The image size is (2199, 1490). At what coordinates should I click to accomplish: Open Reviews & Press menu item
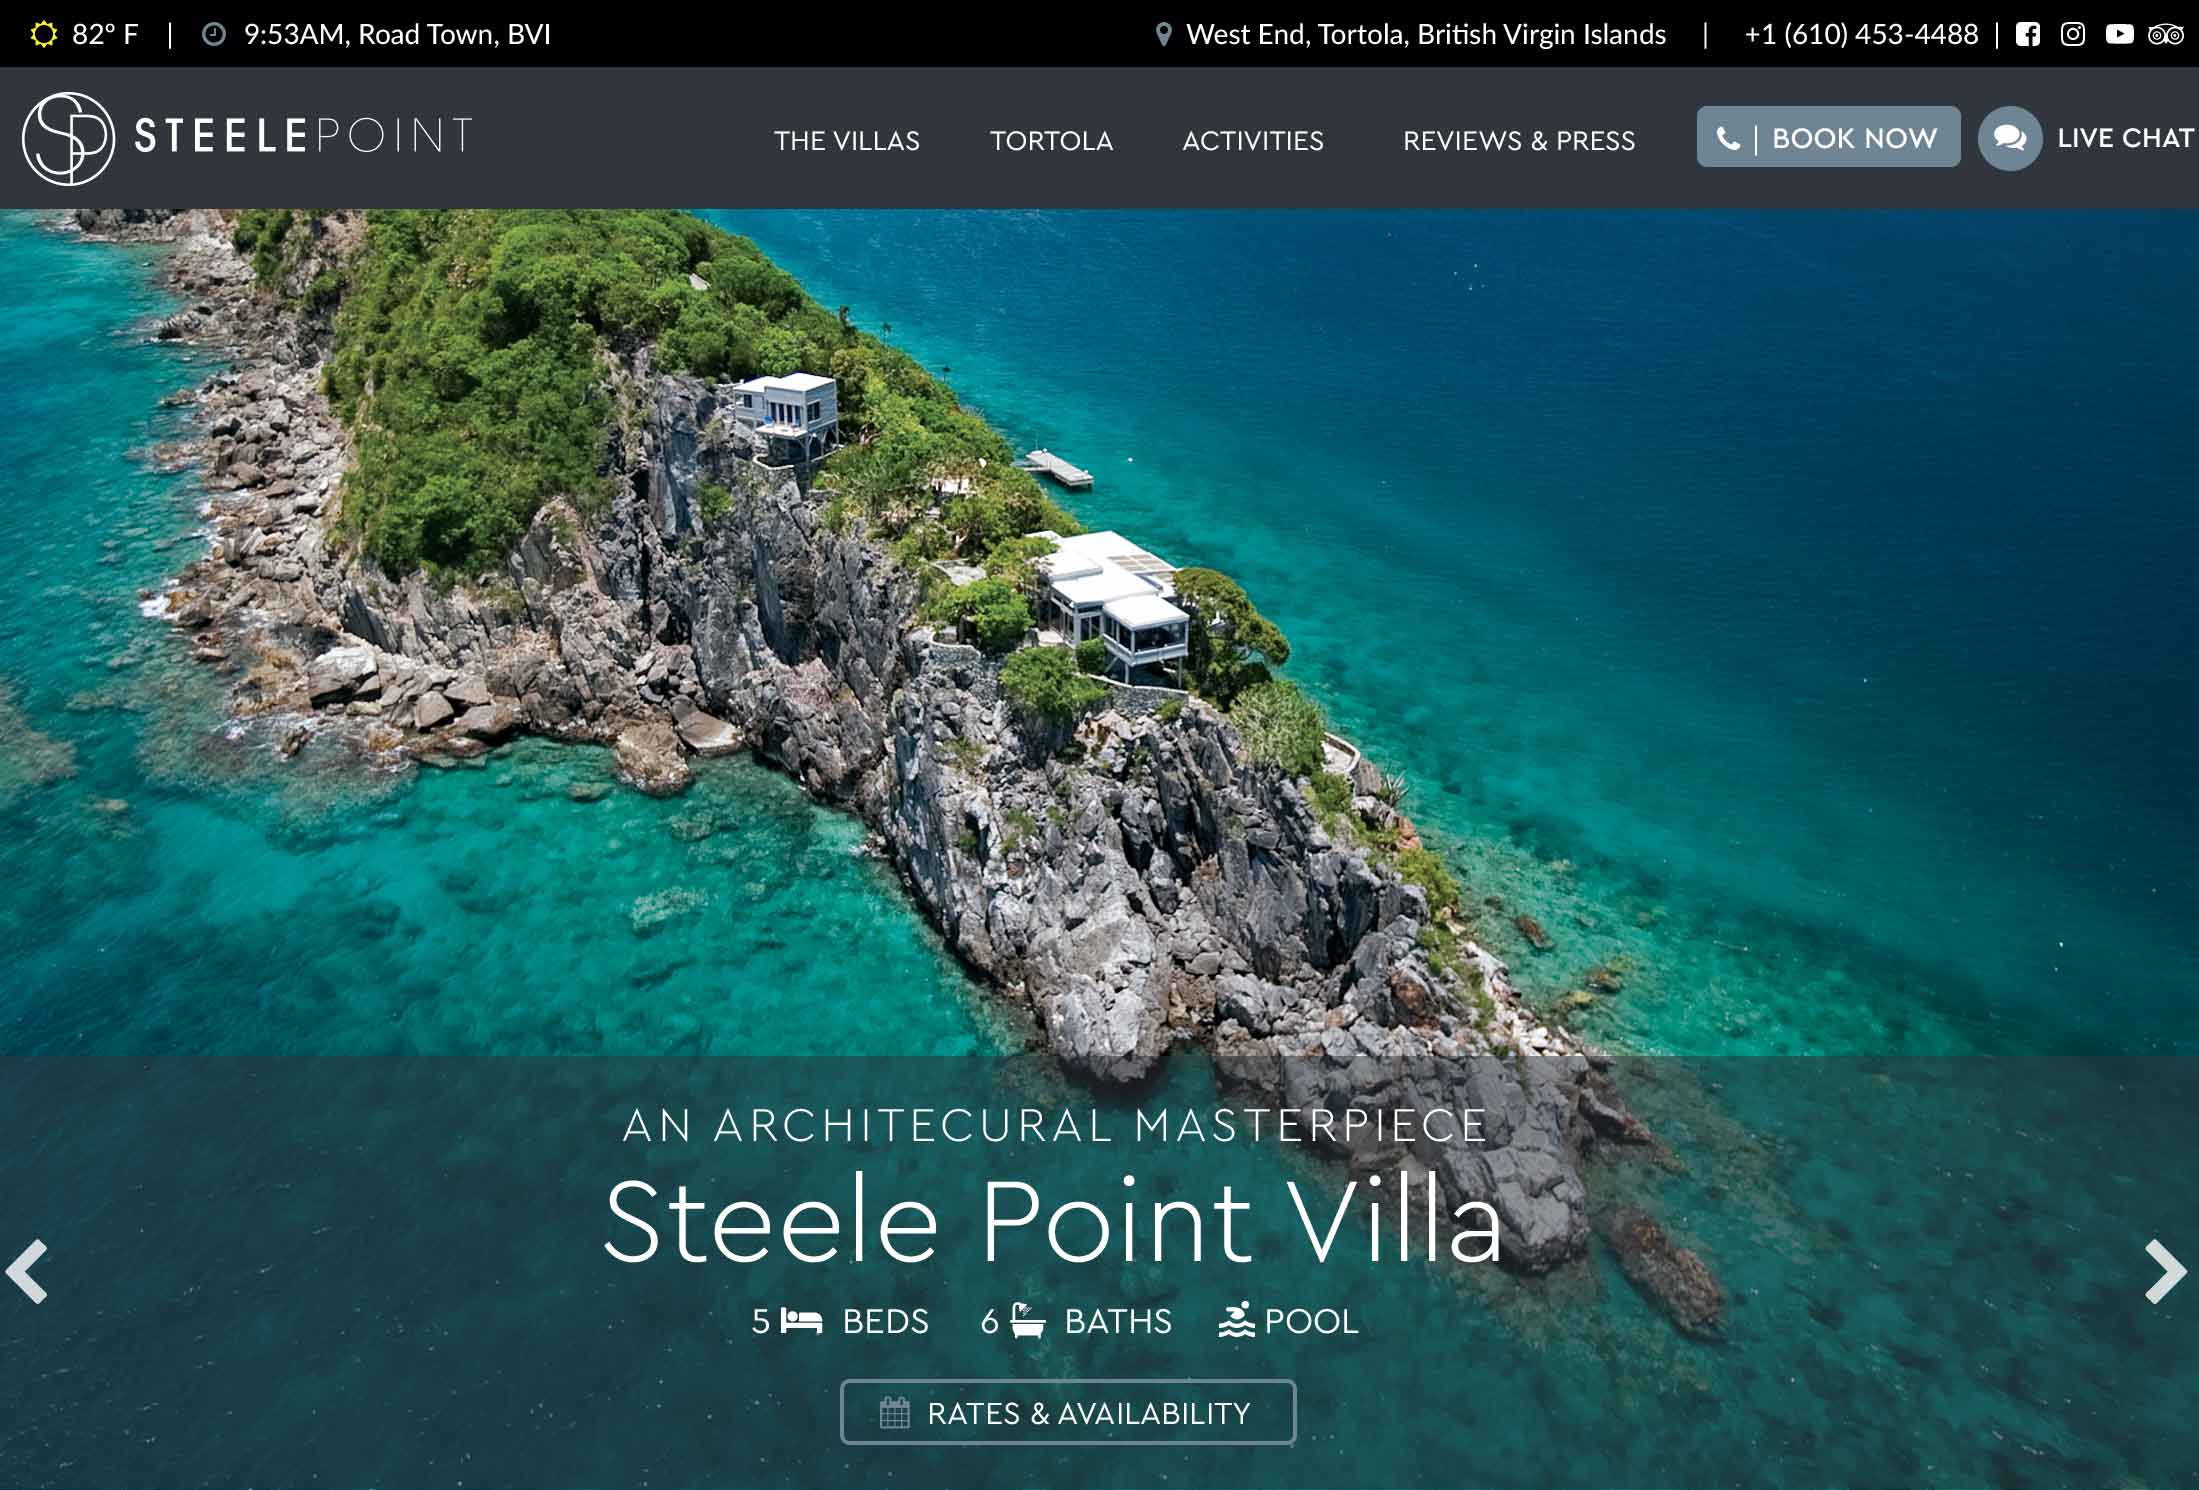click(1519, 141)
